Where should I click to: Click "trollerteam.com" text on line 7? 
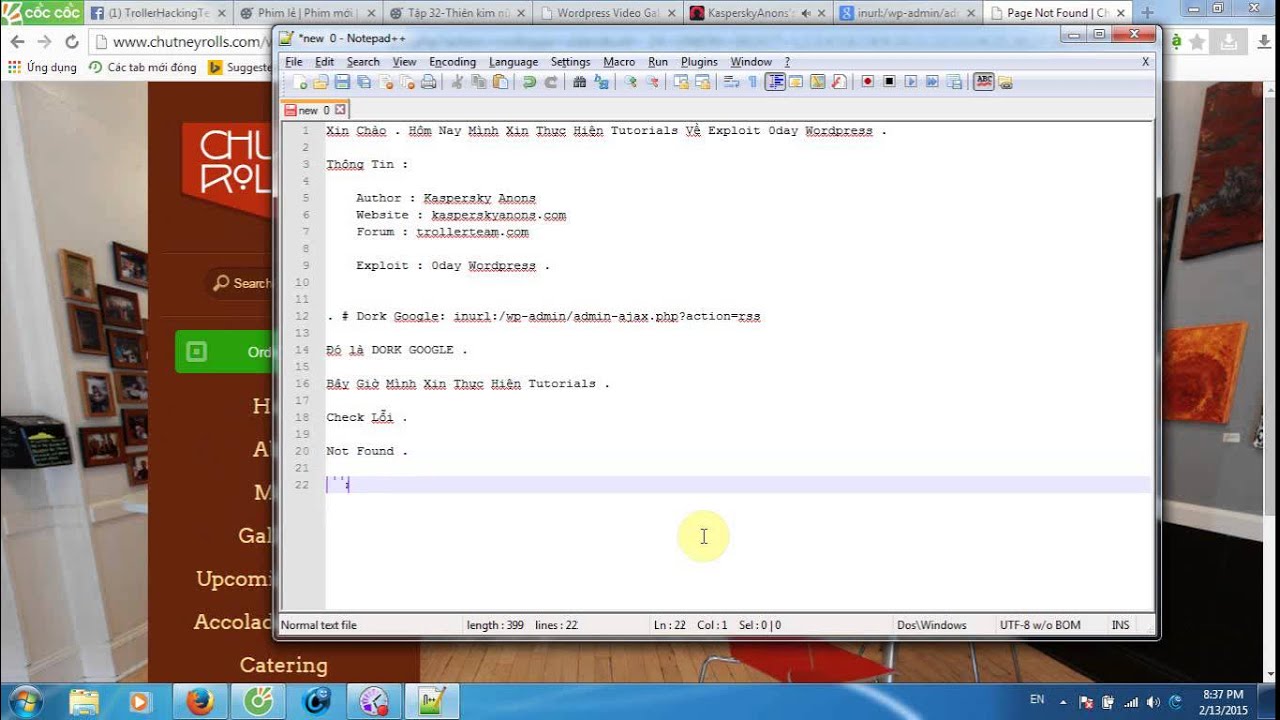point(472,232)
